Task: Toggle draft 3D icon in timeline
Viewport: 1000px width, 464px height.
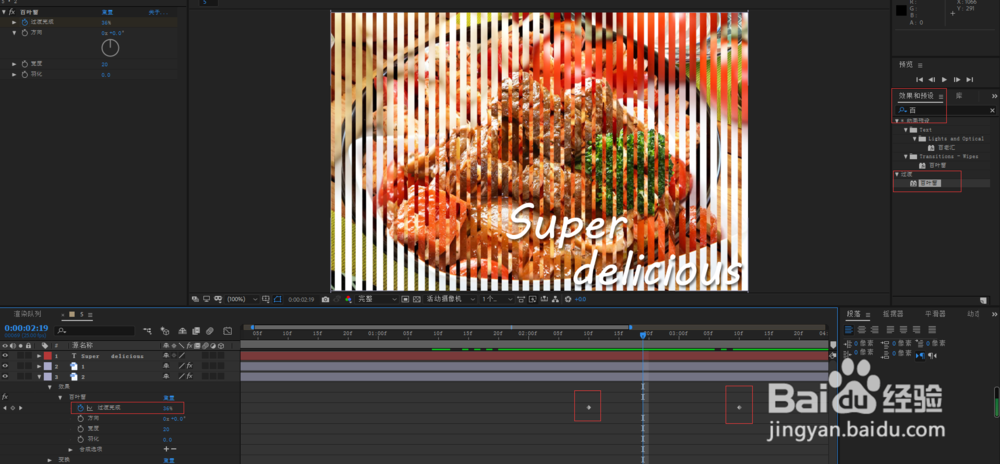Action: point(165,331)
